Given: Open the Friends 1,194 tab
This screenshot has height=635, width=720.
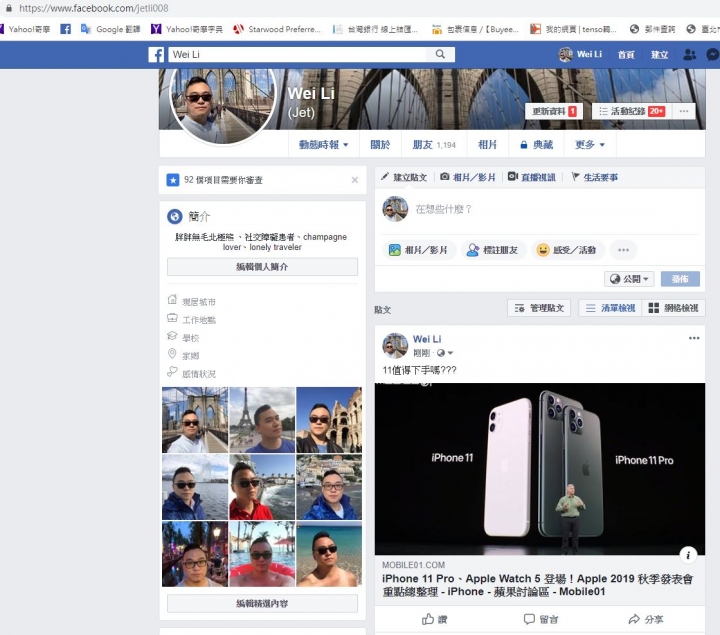Looking at the screenshot, I should (434, 145).
